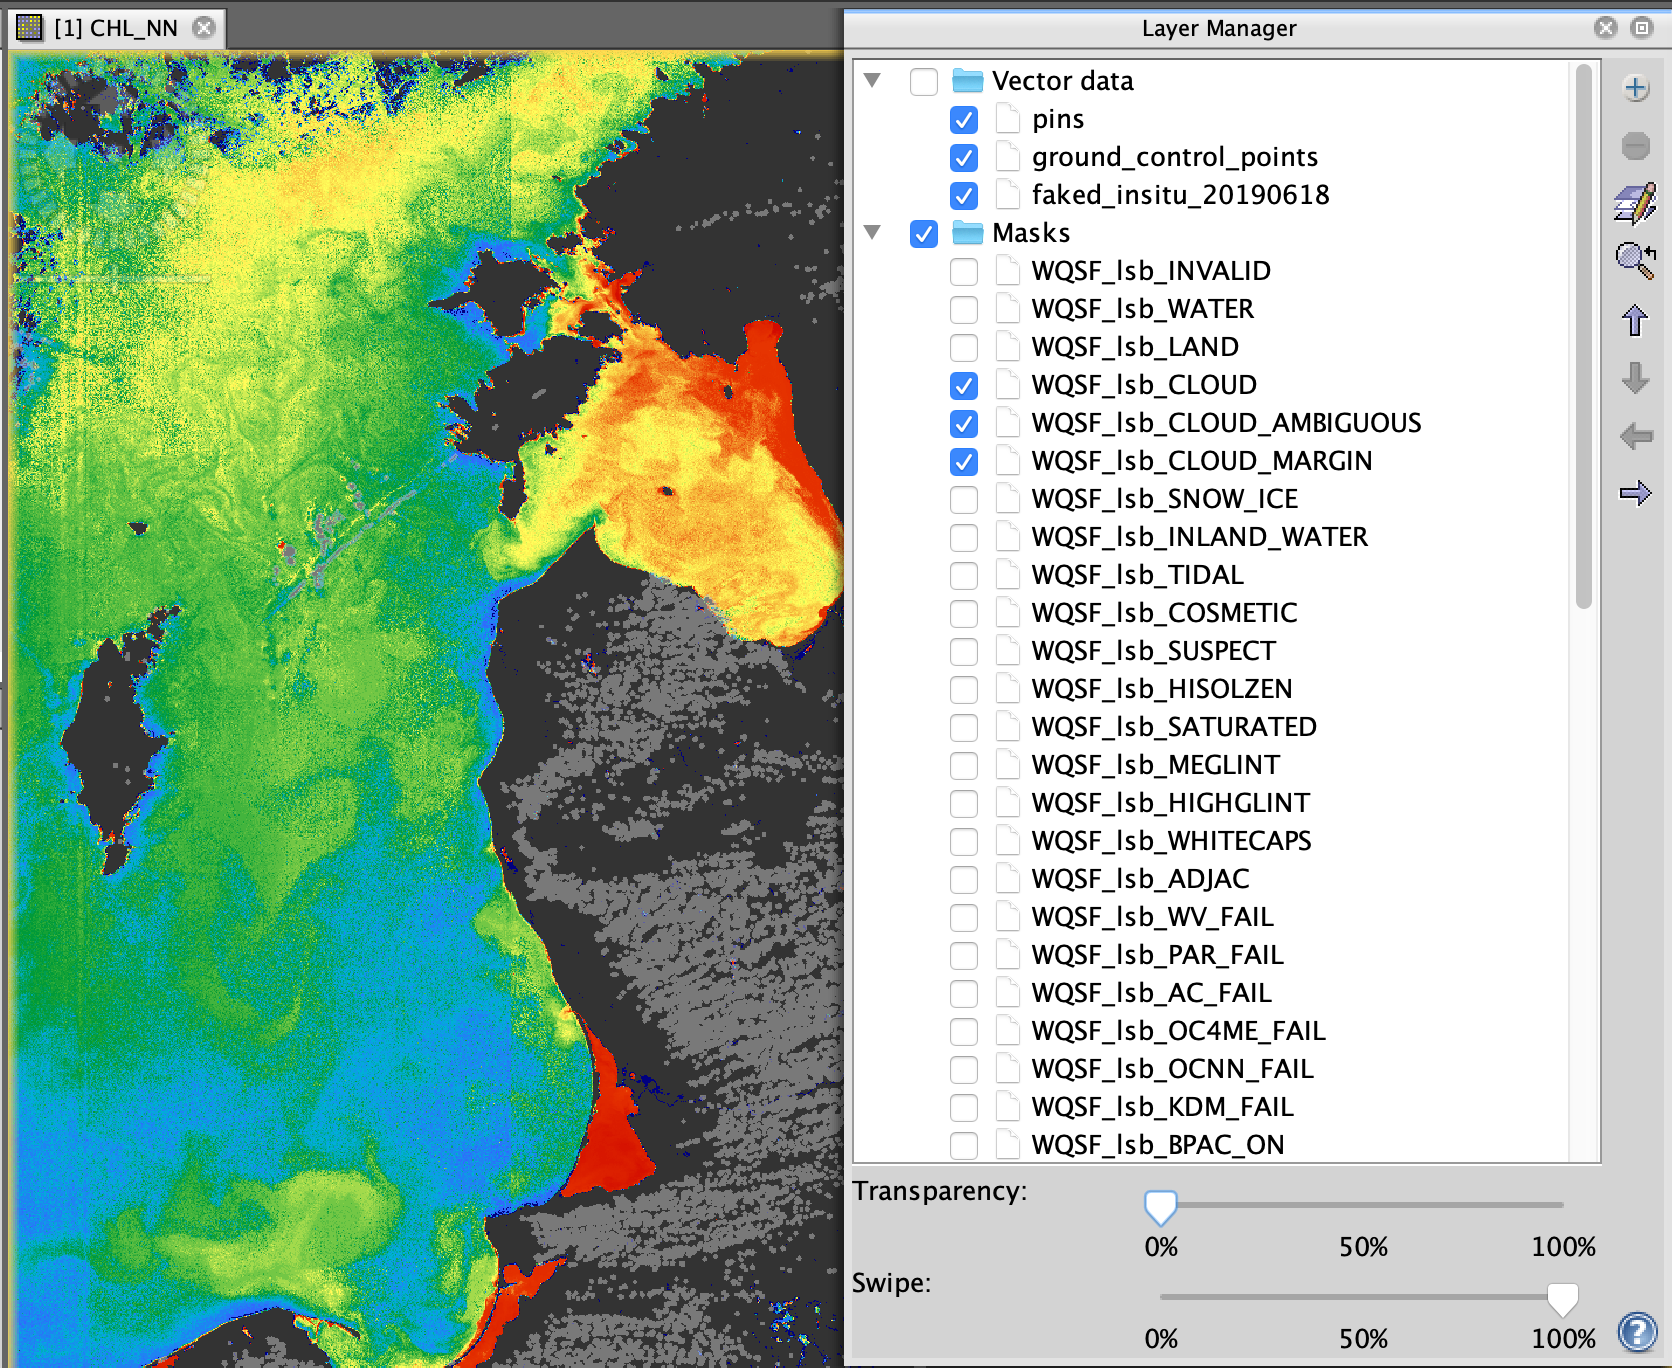The image size is (1672, 1368).
Task: Open help with the question mark icon
Action: (x=1637, y=1332)
